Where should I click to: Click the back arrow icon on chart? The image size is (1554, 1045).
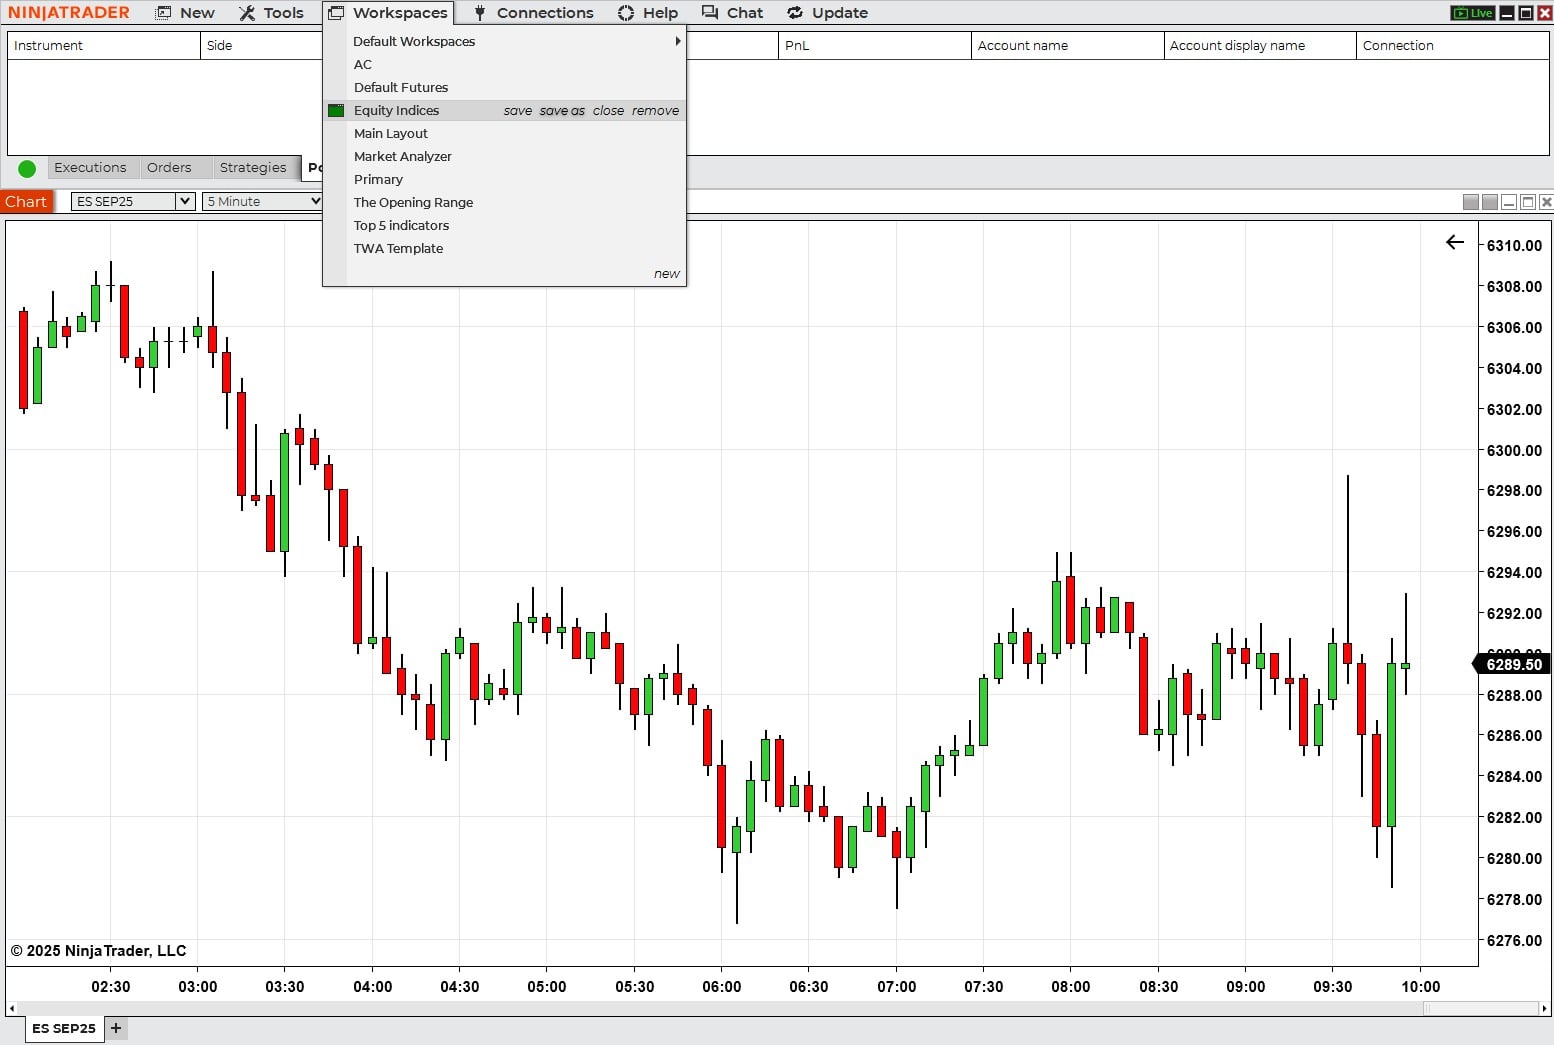point(1455,242)
